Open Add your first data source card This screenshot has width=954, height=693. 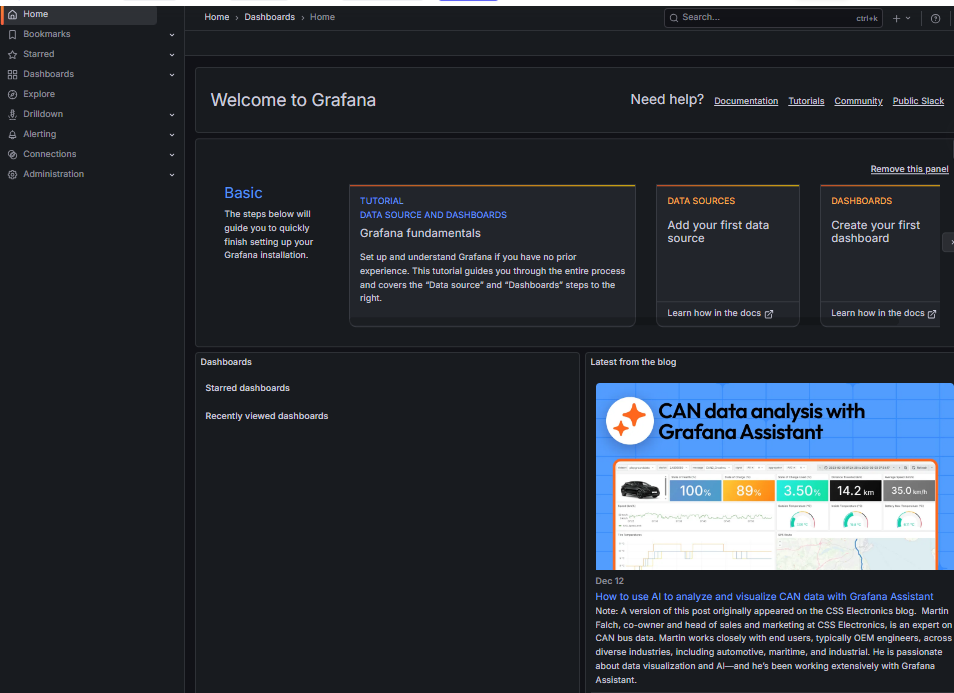[x=728, y=256]
